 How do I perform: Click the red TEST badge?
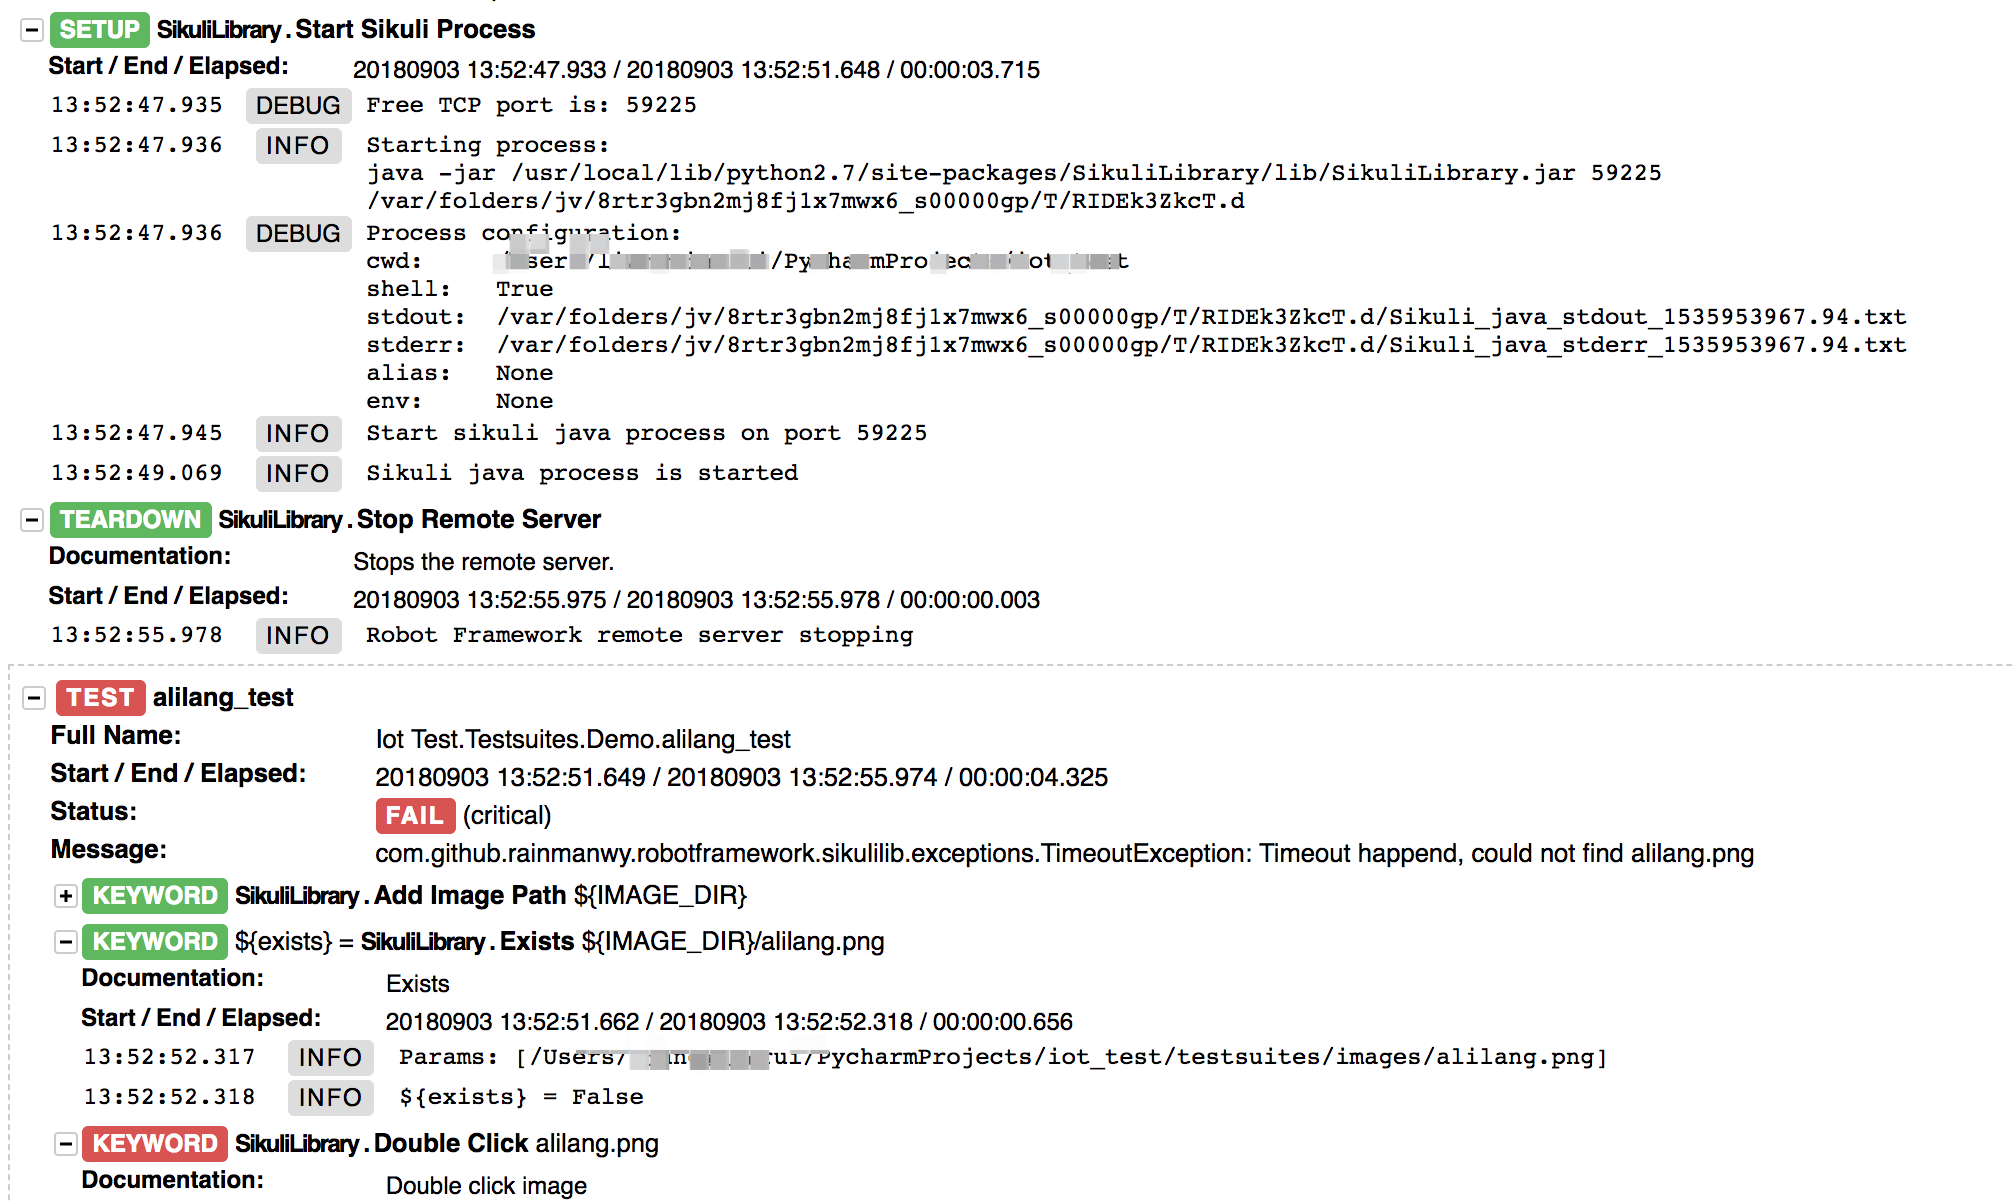tap(100, 698)
